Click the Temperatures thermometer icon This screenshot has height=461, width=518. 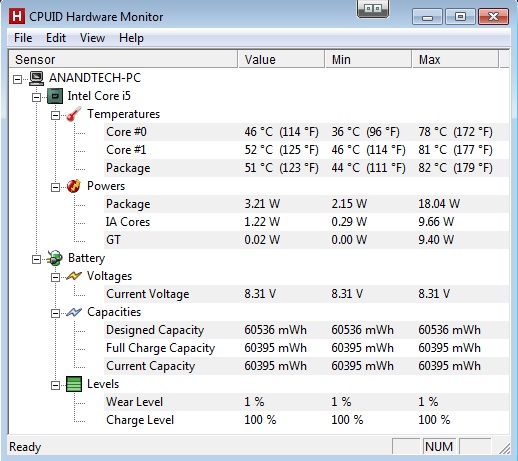click(x=74, y=114)
